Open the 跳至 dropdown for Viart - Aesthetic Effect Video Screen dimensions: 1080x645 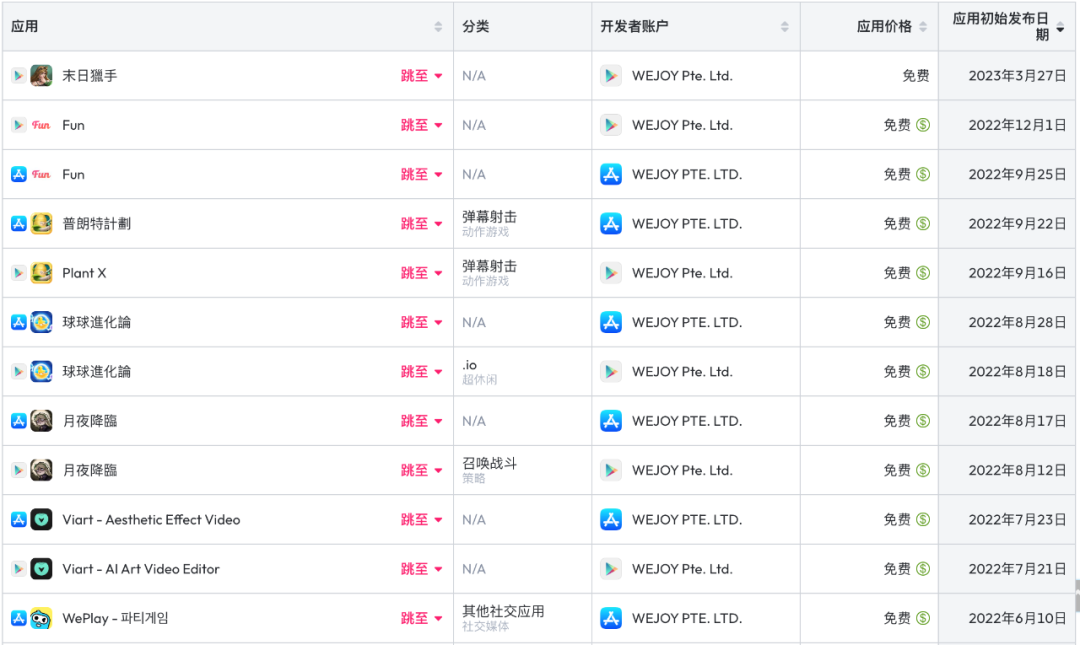(x=422, y=520)
